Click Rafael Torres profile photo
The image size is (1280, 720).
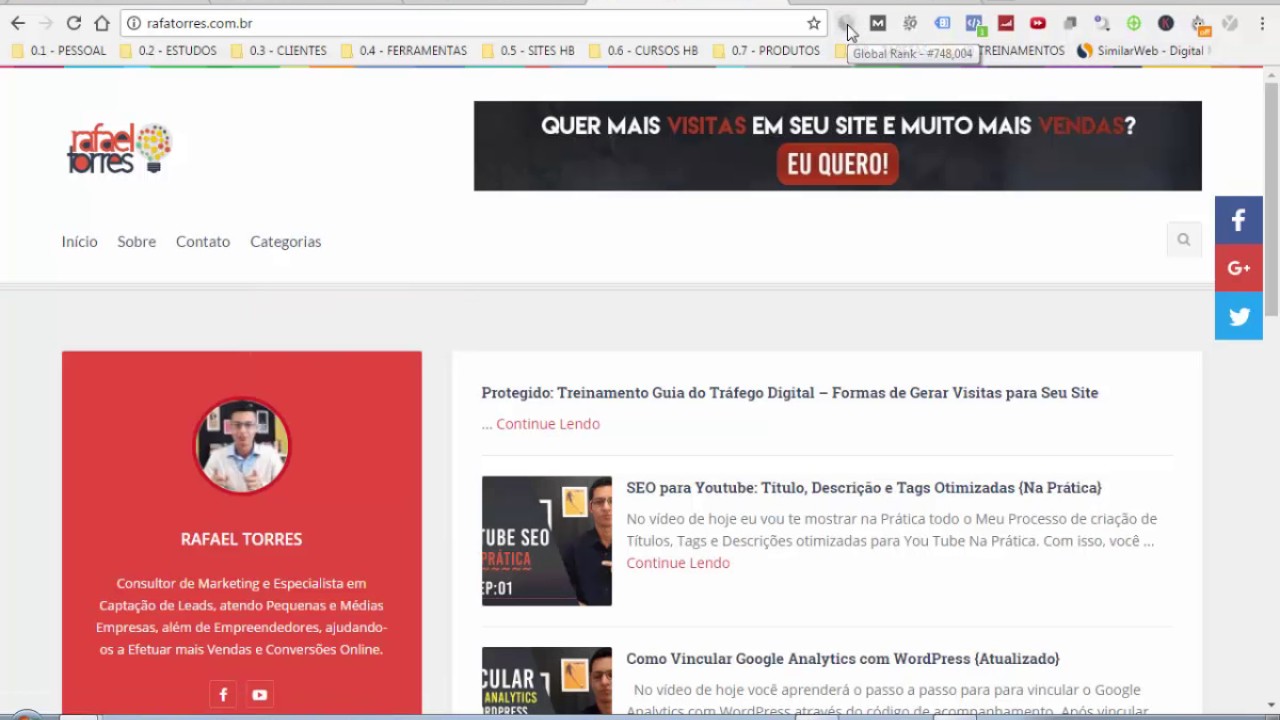[241, 446]
